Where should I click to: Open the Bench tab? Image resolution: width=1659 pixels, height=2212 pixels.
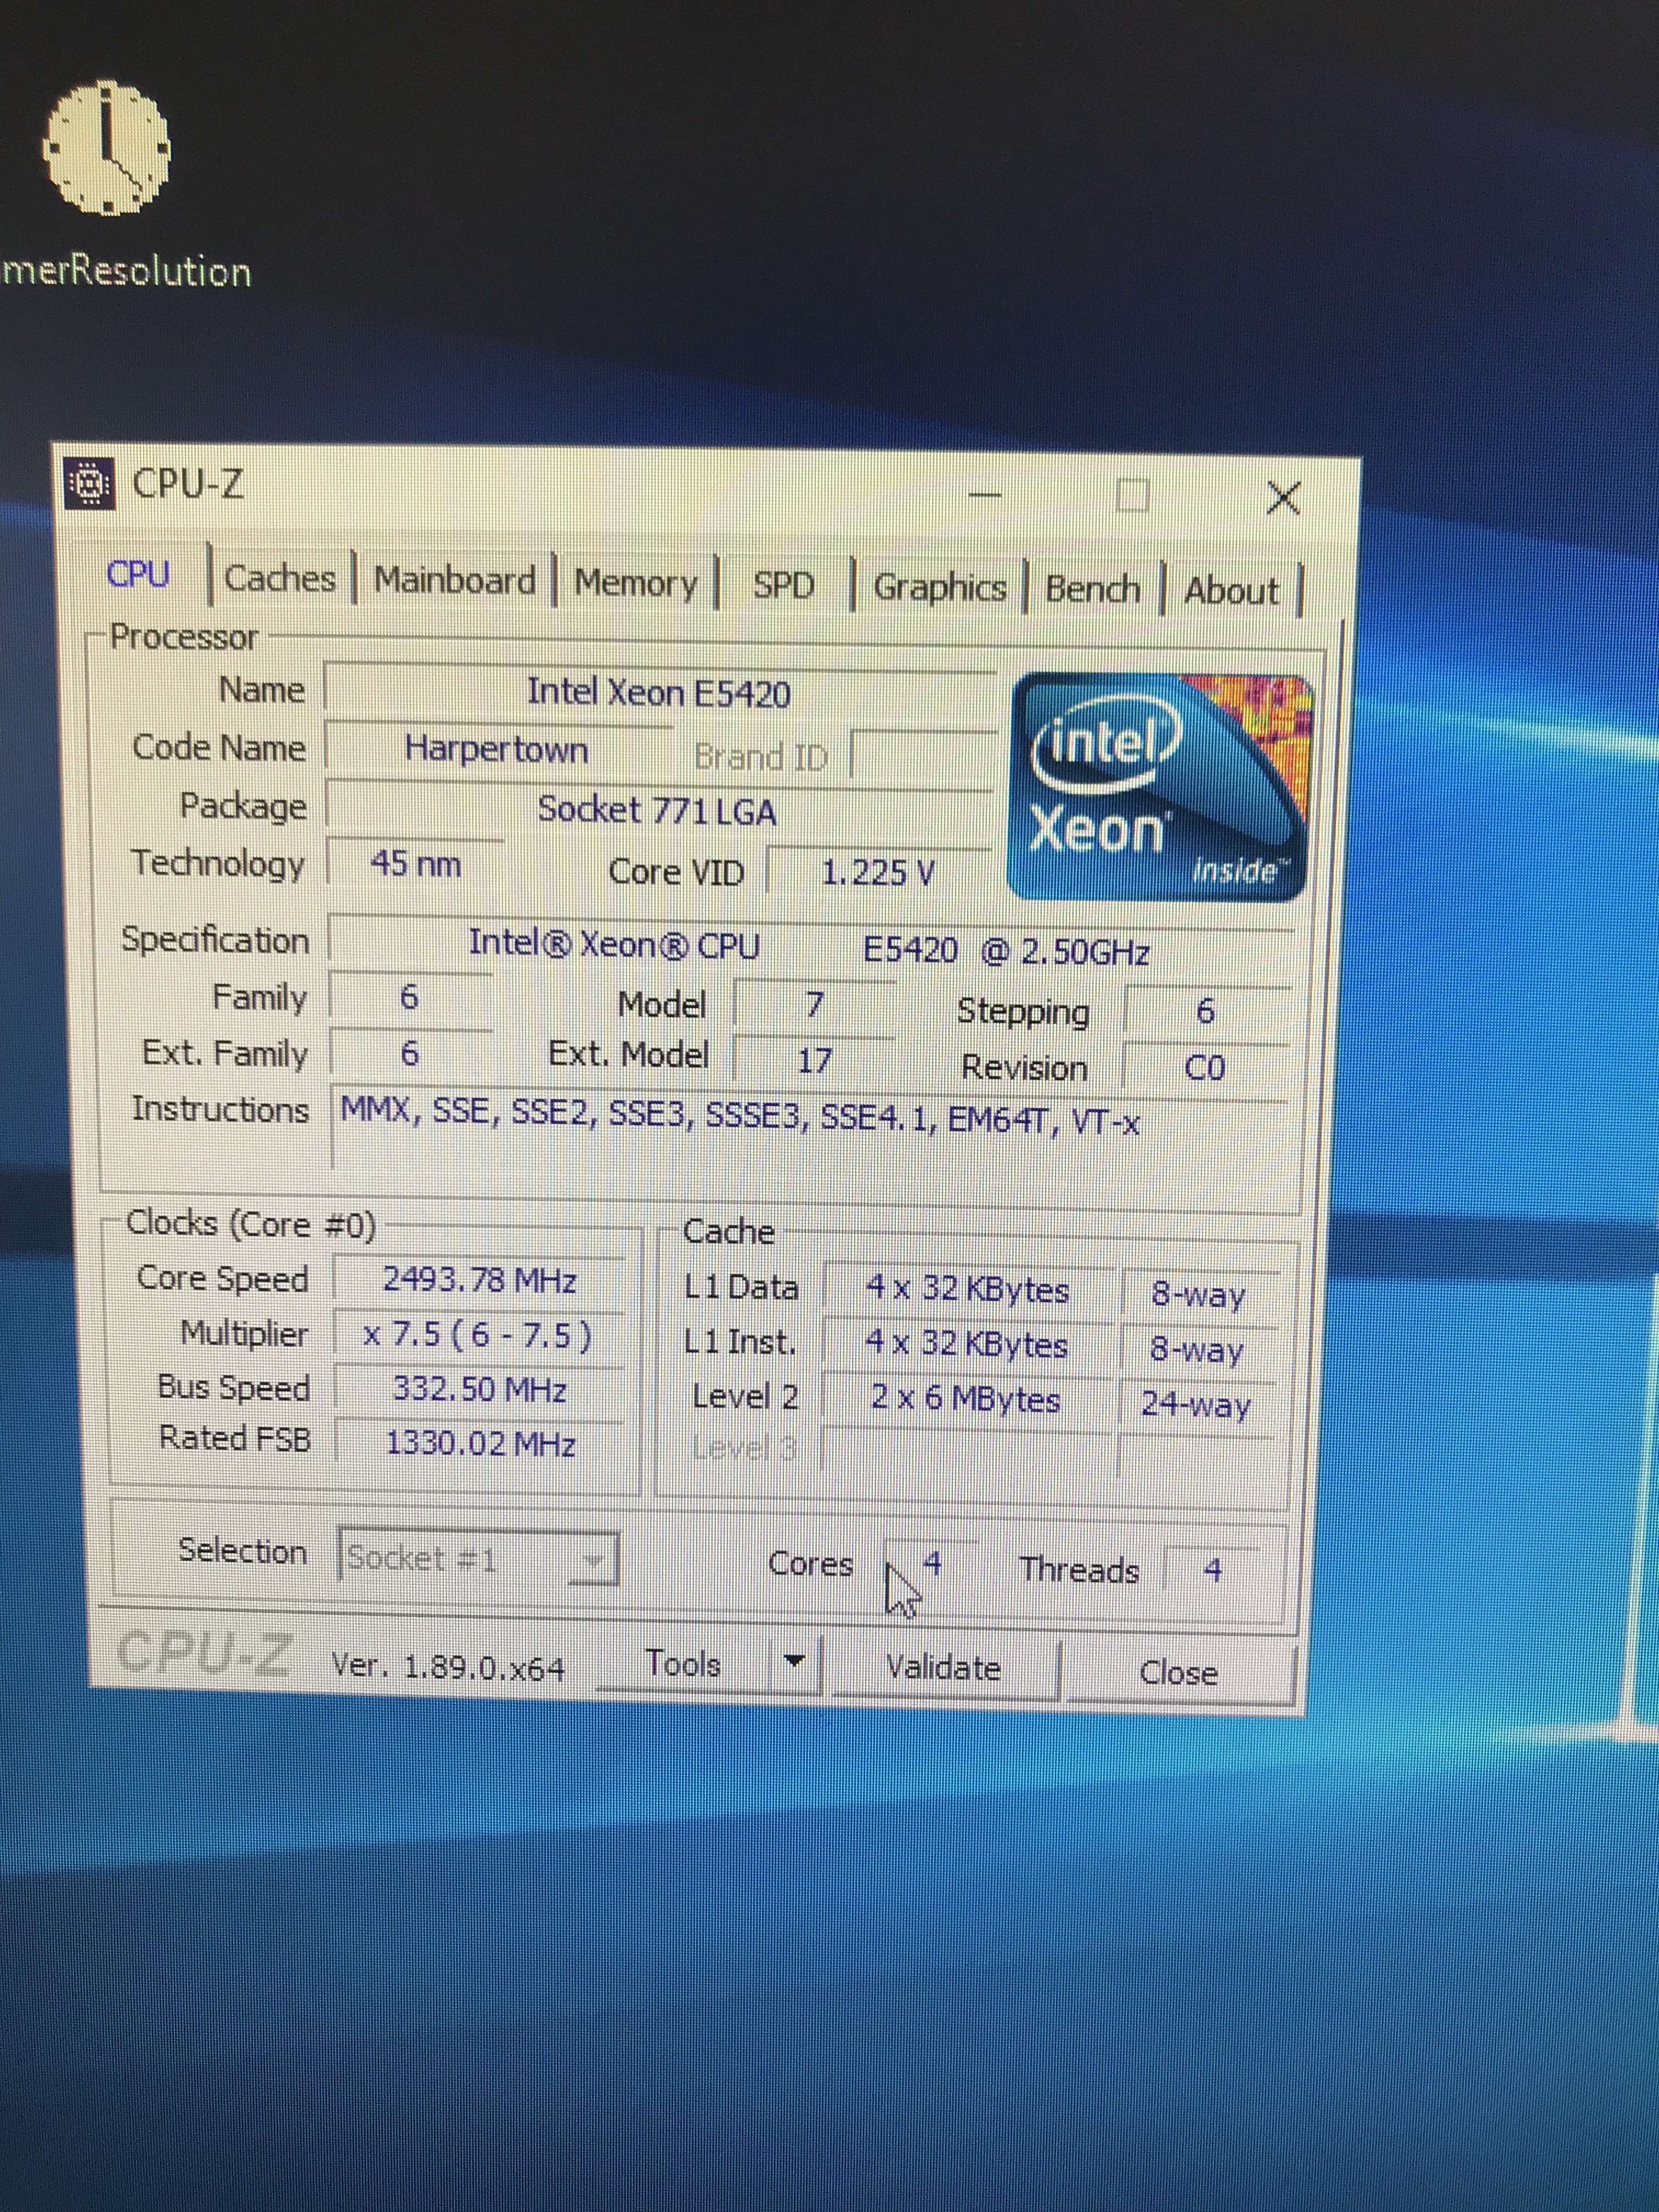pyautogui.click(x=1092, y=589)
